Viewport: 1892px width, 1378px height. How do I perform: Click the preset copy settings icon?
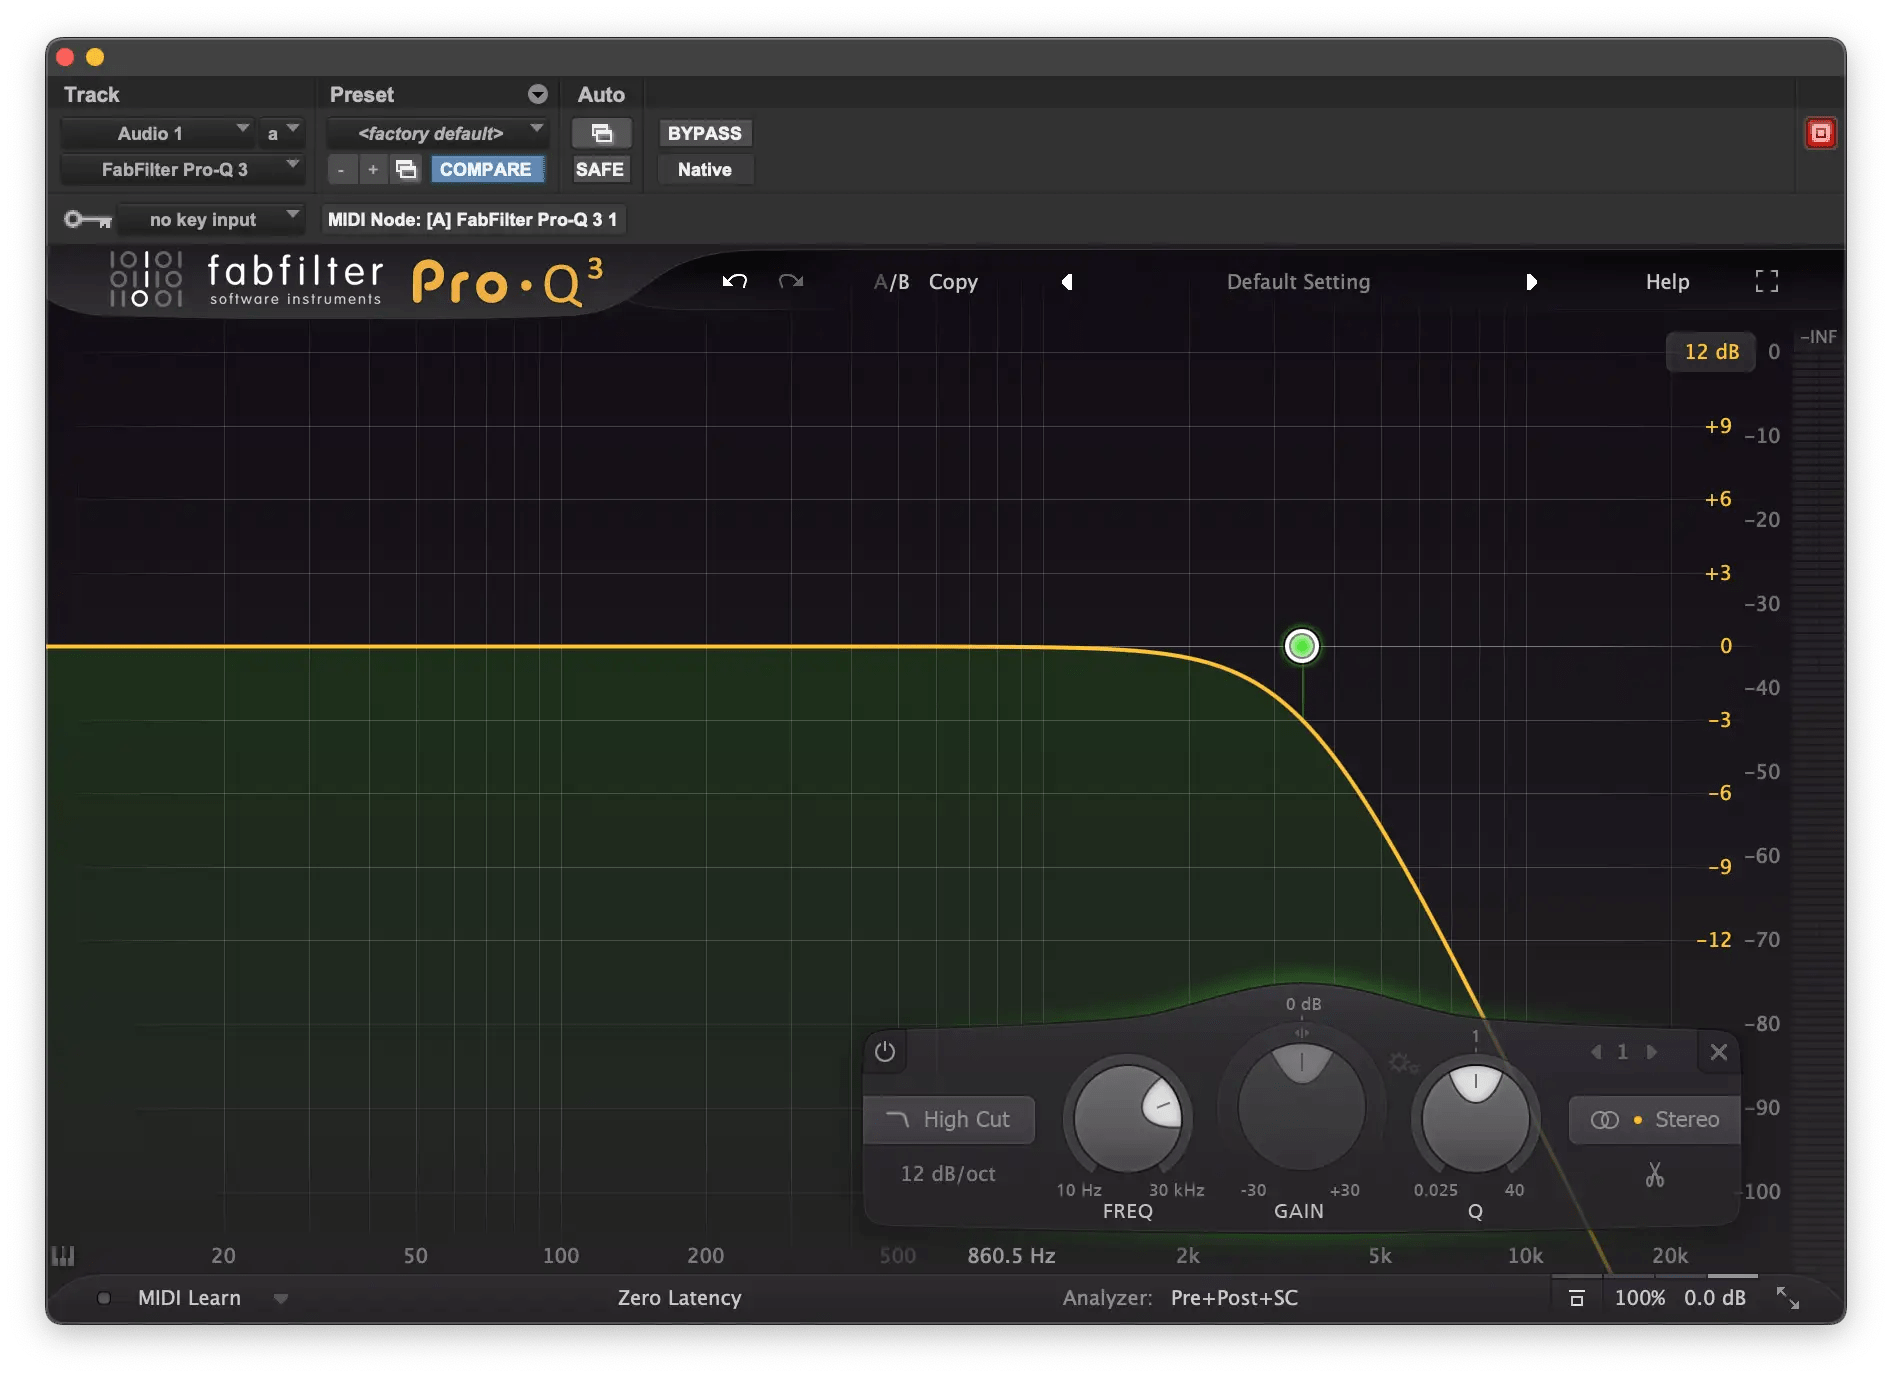[406, 169]
